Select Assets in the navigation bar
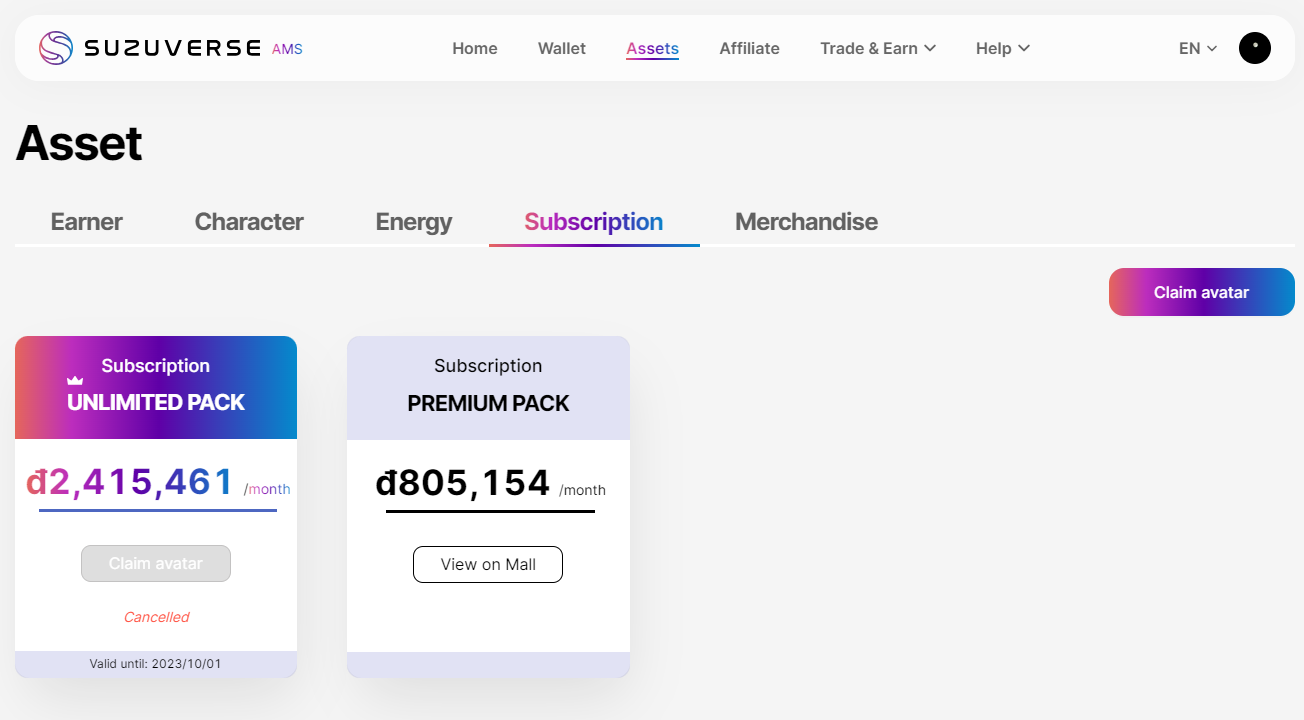This screenshot has width=1304, height=720. (x=652, y=48)
